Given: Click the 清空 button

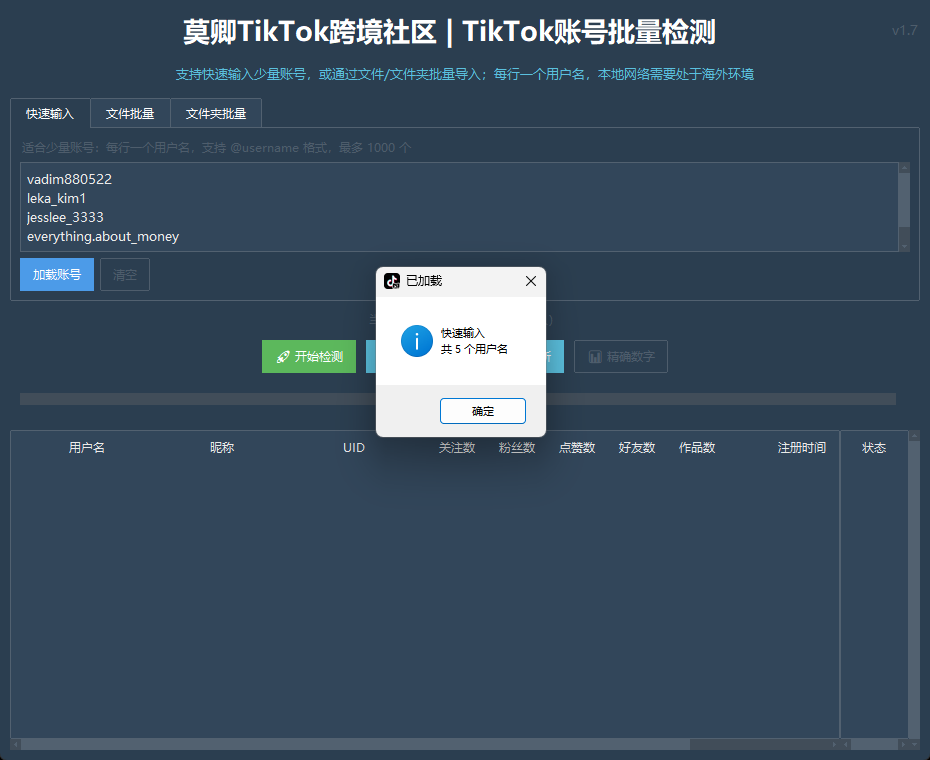Looking at the screenshot, I should pos(125,275).
